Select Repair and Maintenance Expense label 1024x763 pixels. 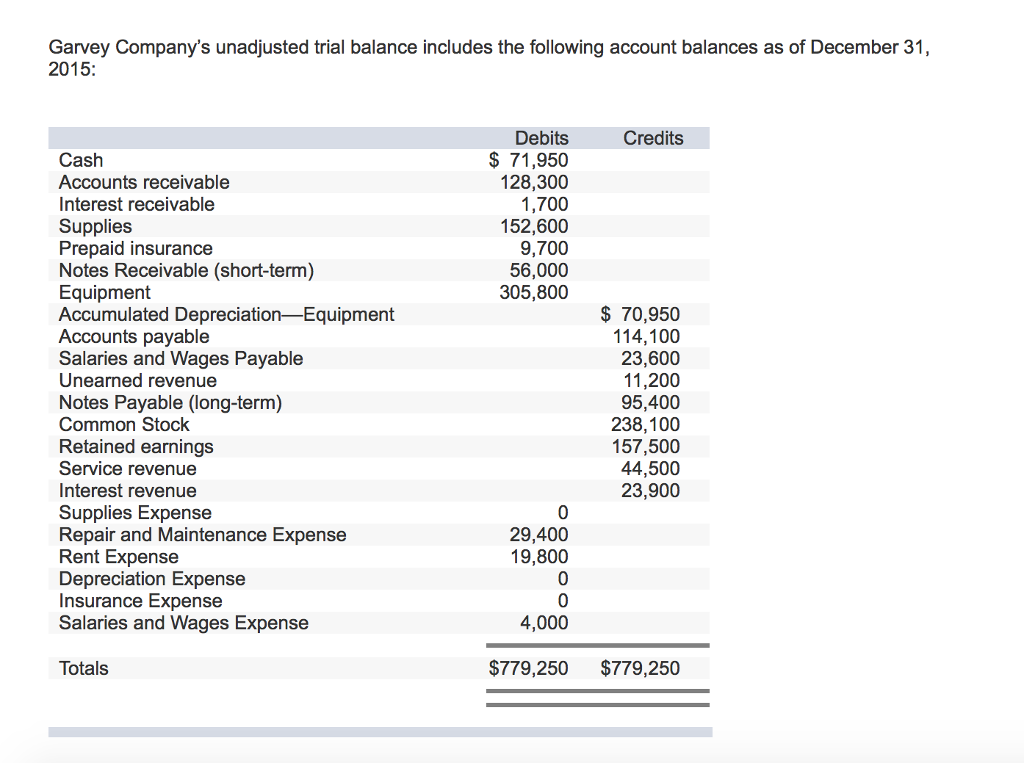pos(202,535)
